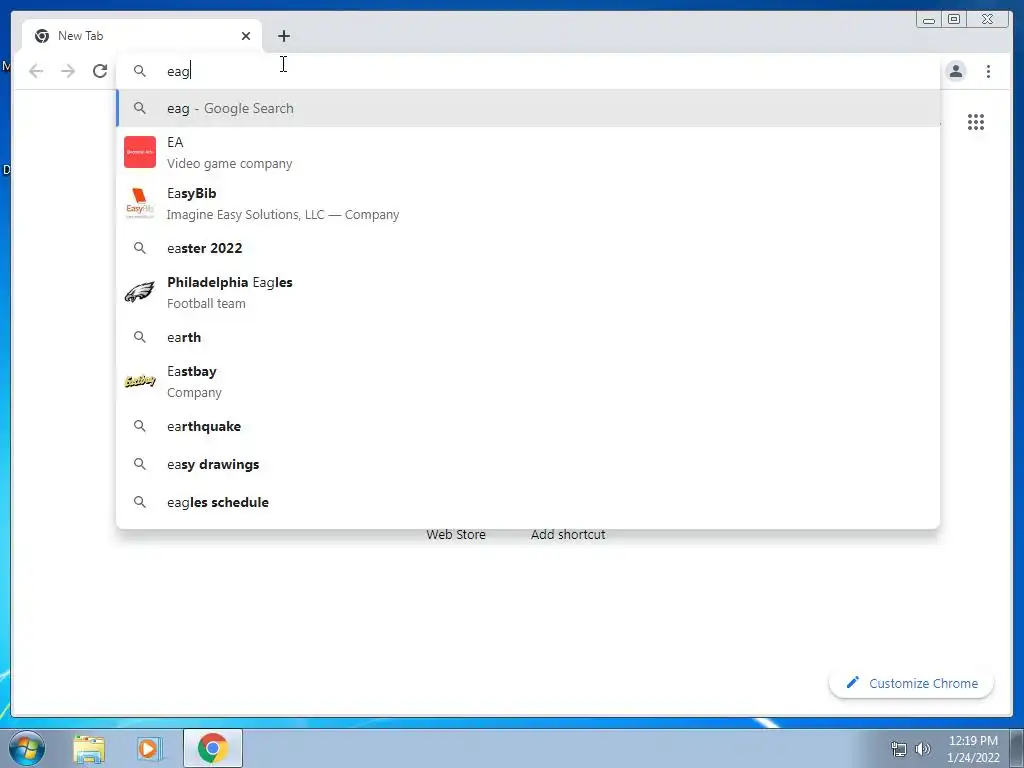This screenshot has height=768, width=1024.
Task: Launch Windows Media Player from taskbar
Action: [x=149, y=748]
